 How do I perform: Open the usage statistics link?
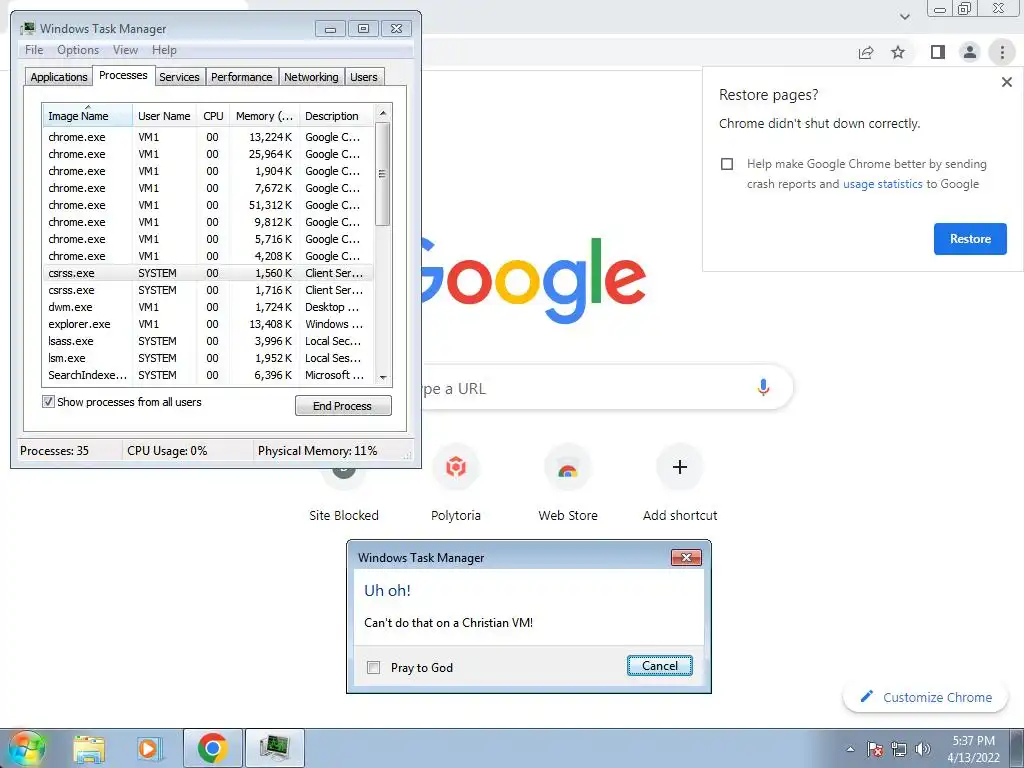click(x=882, y=184)
